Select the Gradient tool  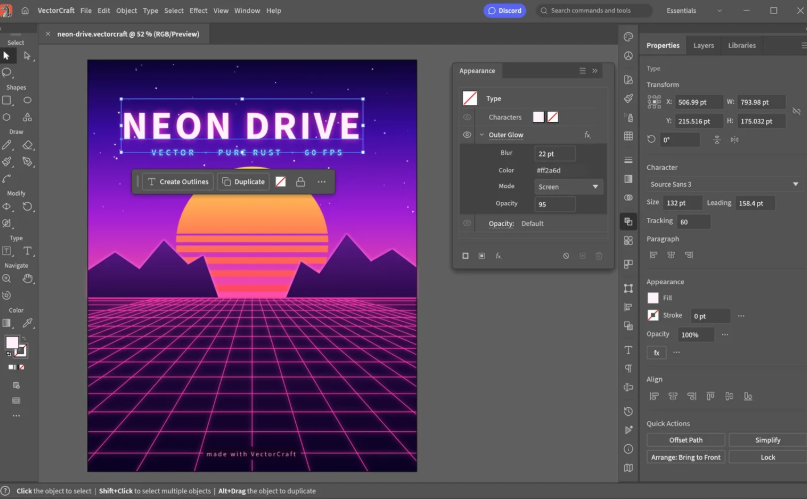click(x=7, y=323)
